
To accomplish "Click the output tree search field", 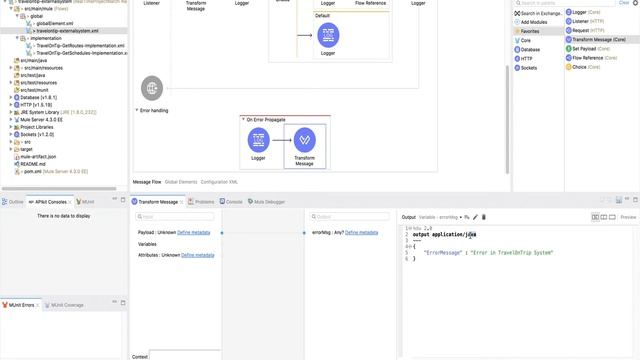I will tap(350, 217).
